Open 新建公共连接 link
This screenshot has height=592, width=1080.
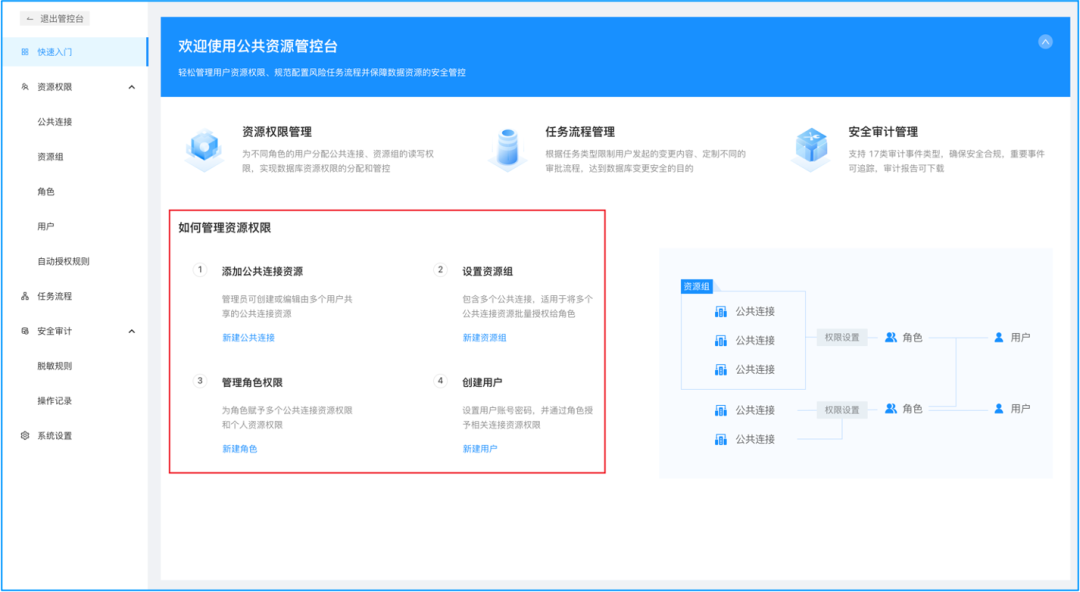tap(249, 337)
